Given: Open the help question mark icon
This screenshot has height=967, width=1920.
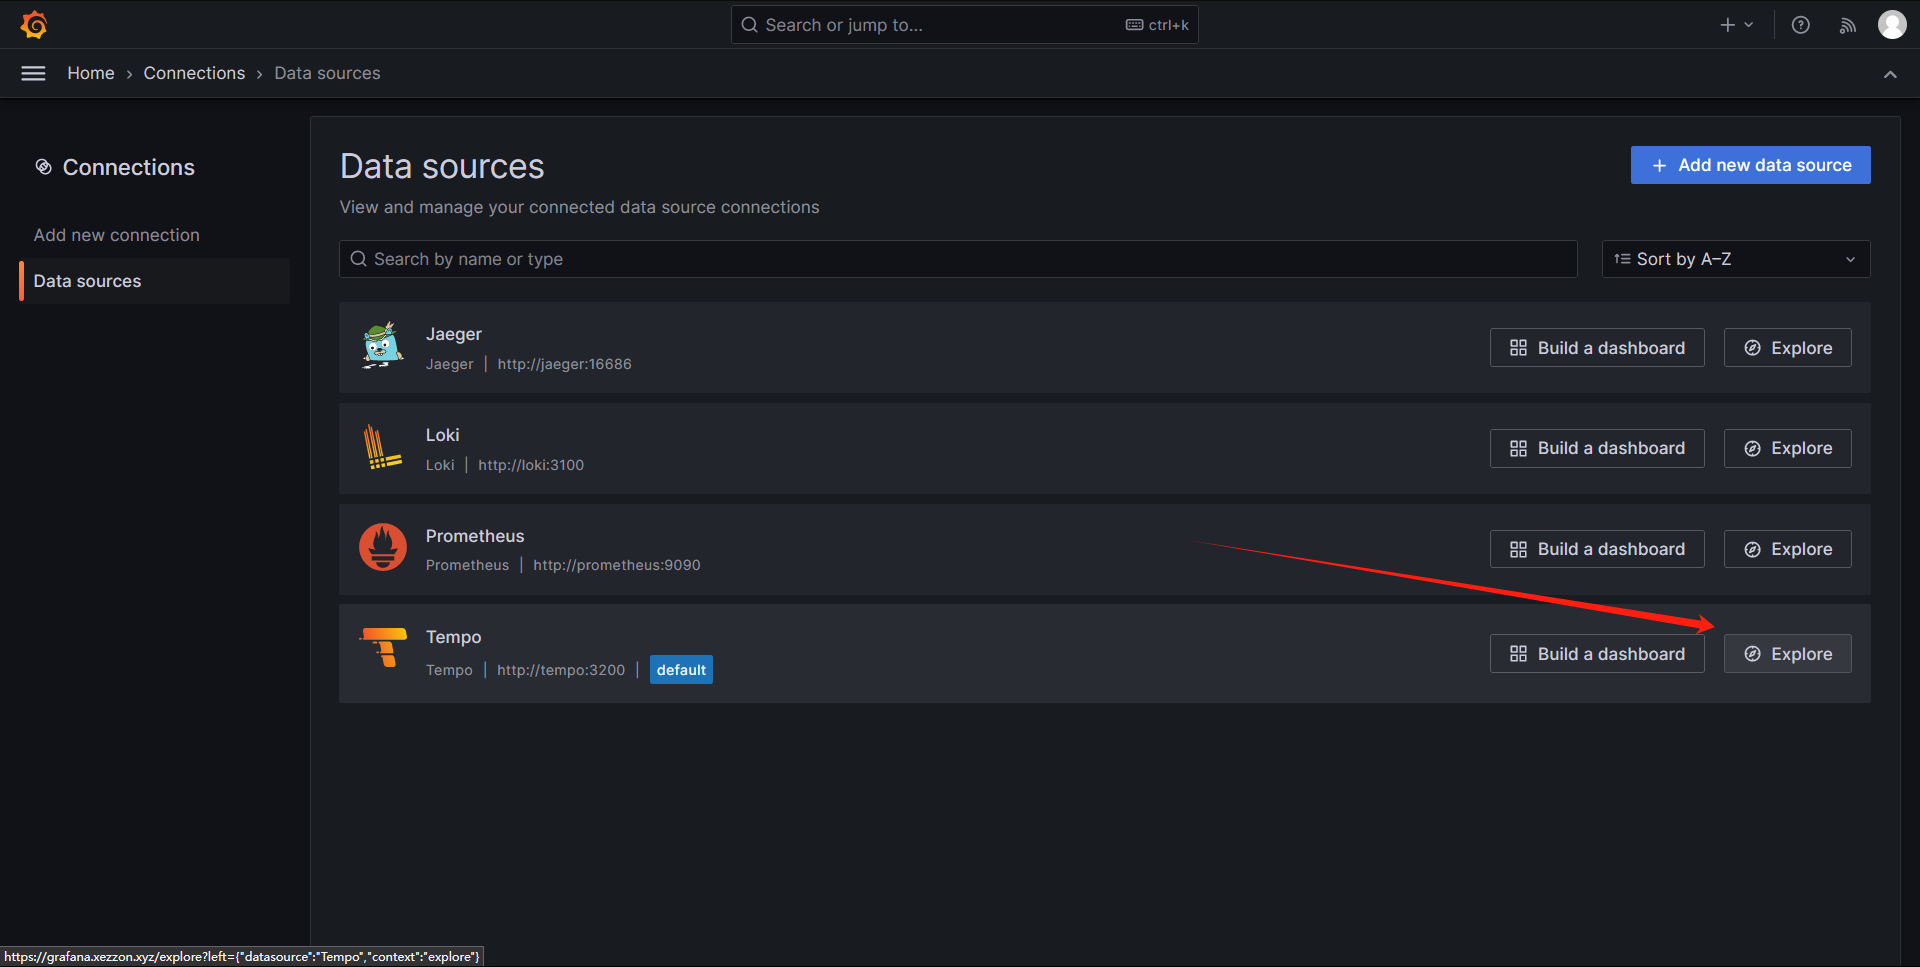Looking at the screenshot, I should pyautogui.click(x=1800, y=25).
